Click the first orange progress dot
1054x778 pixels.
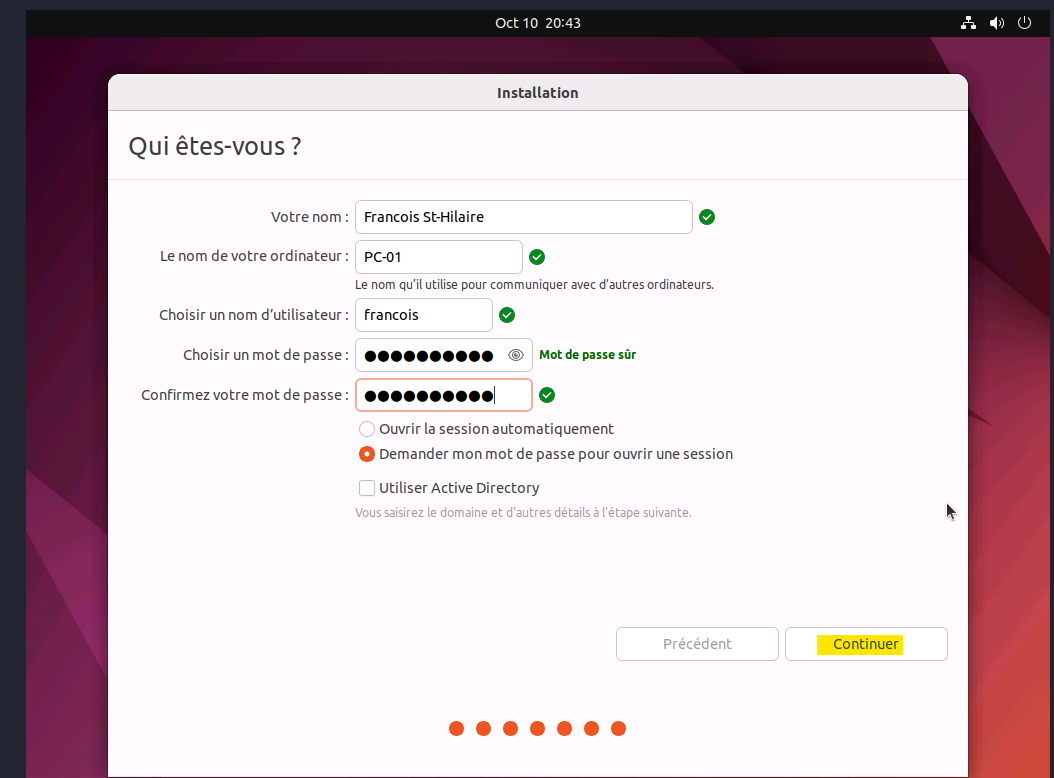[457, 728]
